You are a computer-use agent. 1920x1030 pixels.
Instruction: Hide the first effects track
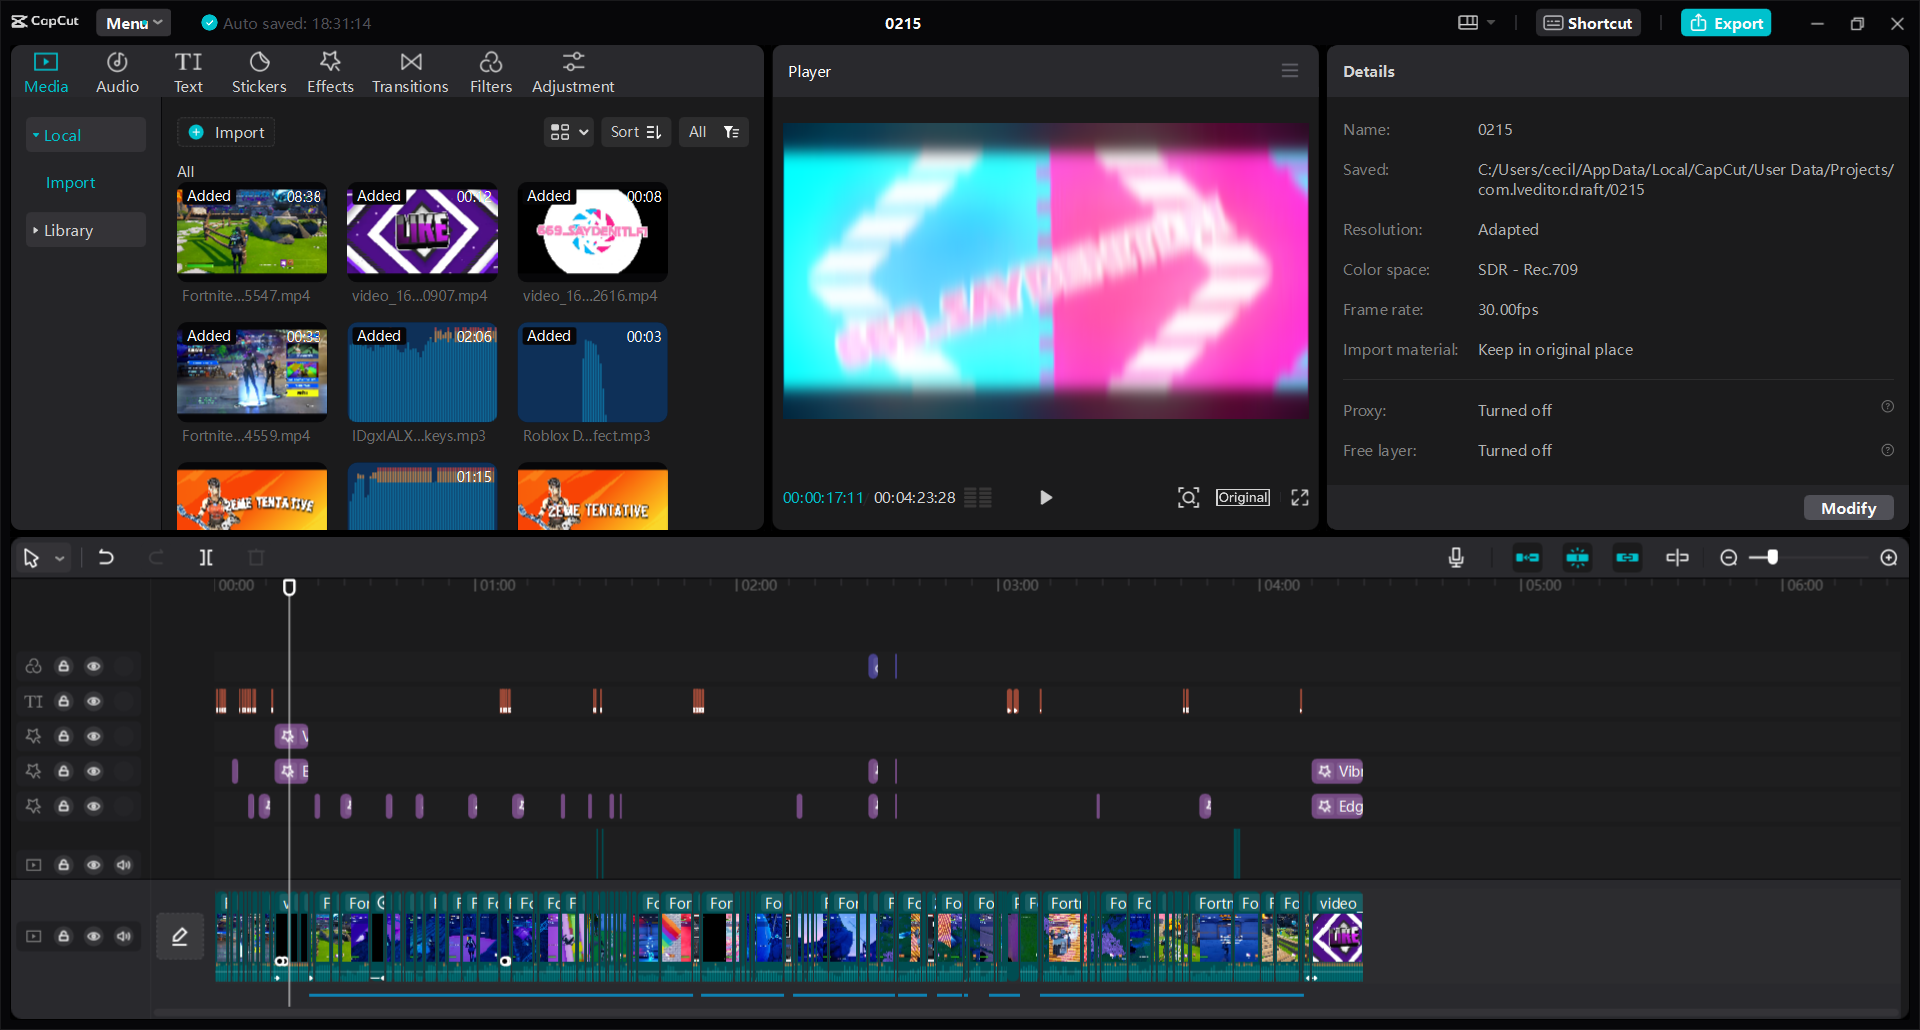coord(93,736)
